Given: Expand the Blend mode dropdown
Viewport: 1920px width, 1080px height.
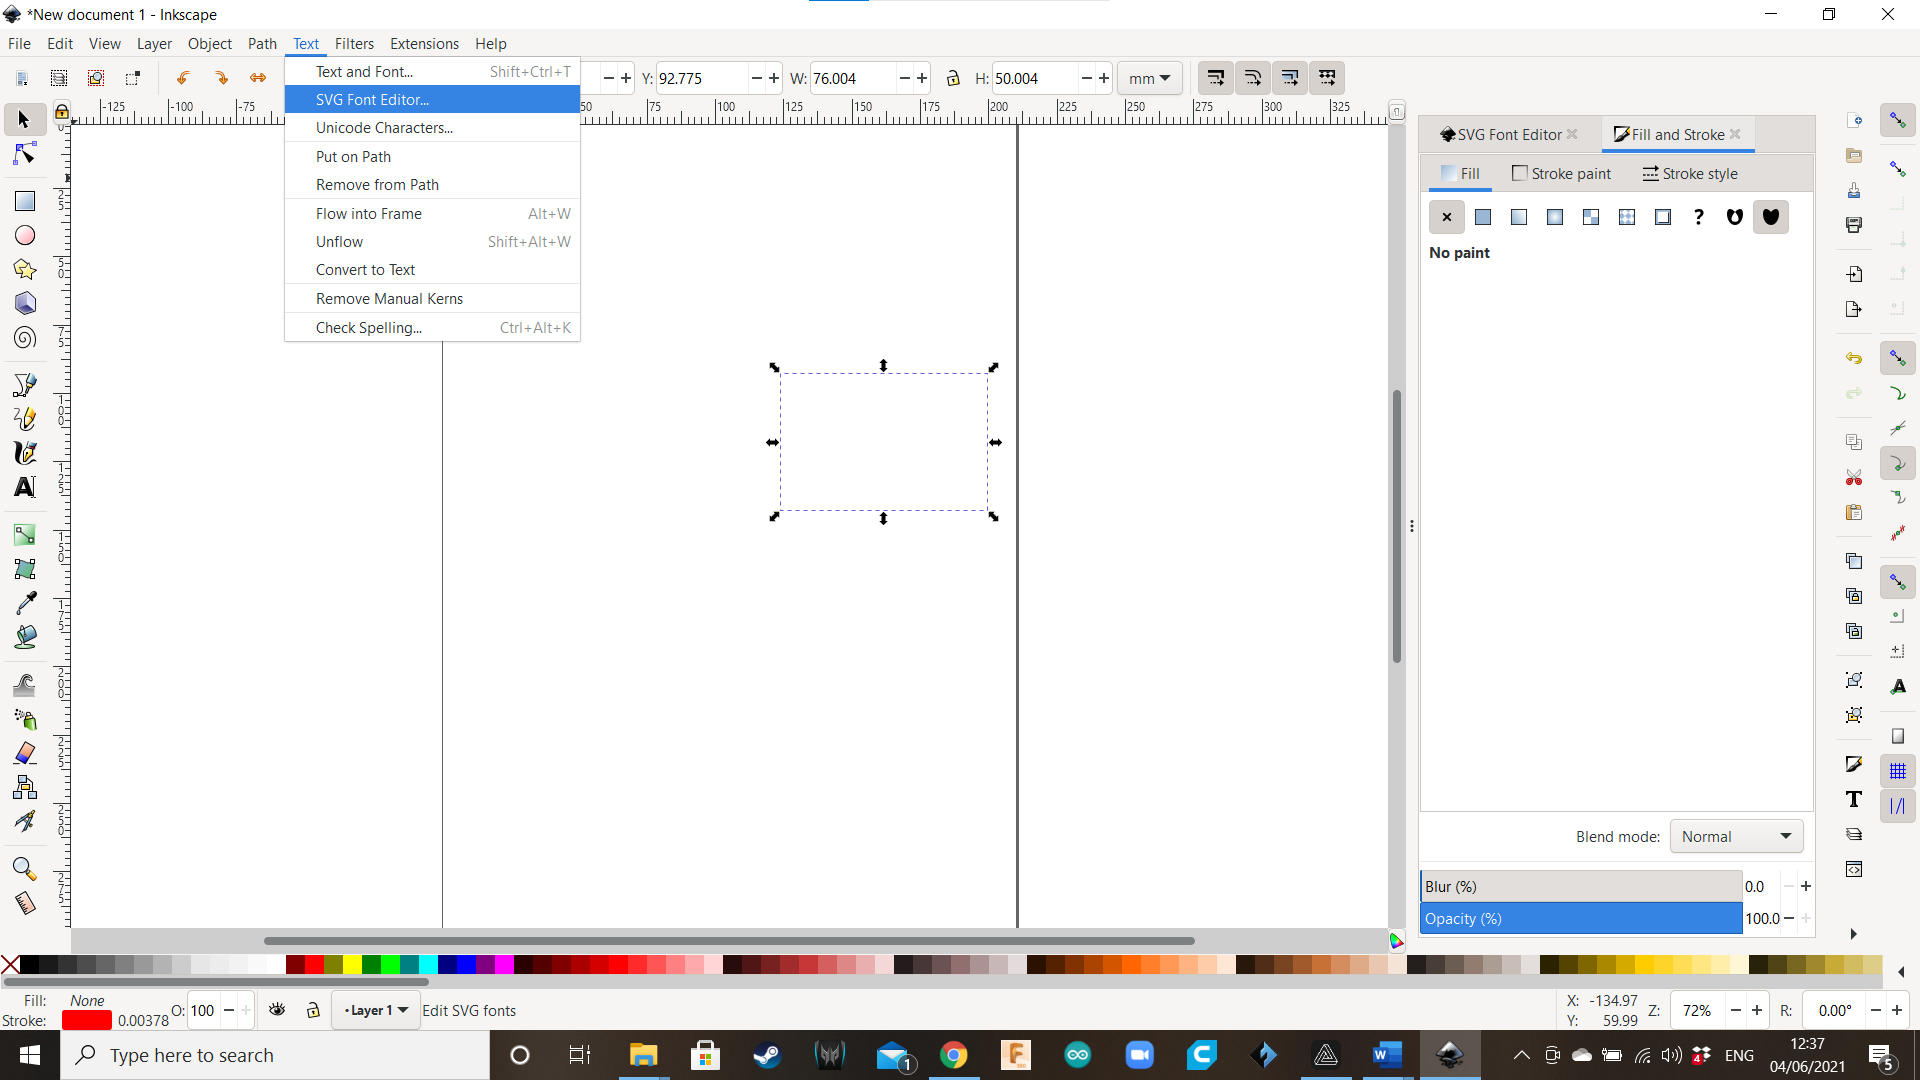Looking at the screenshot, I should click(1735, 835).
